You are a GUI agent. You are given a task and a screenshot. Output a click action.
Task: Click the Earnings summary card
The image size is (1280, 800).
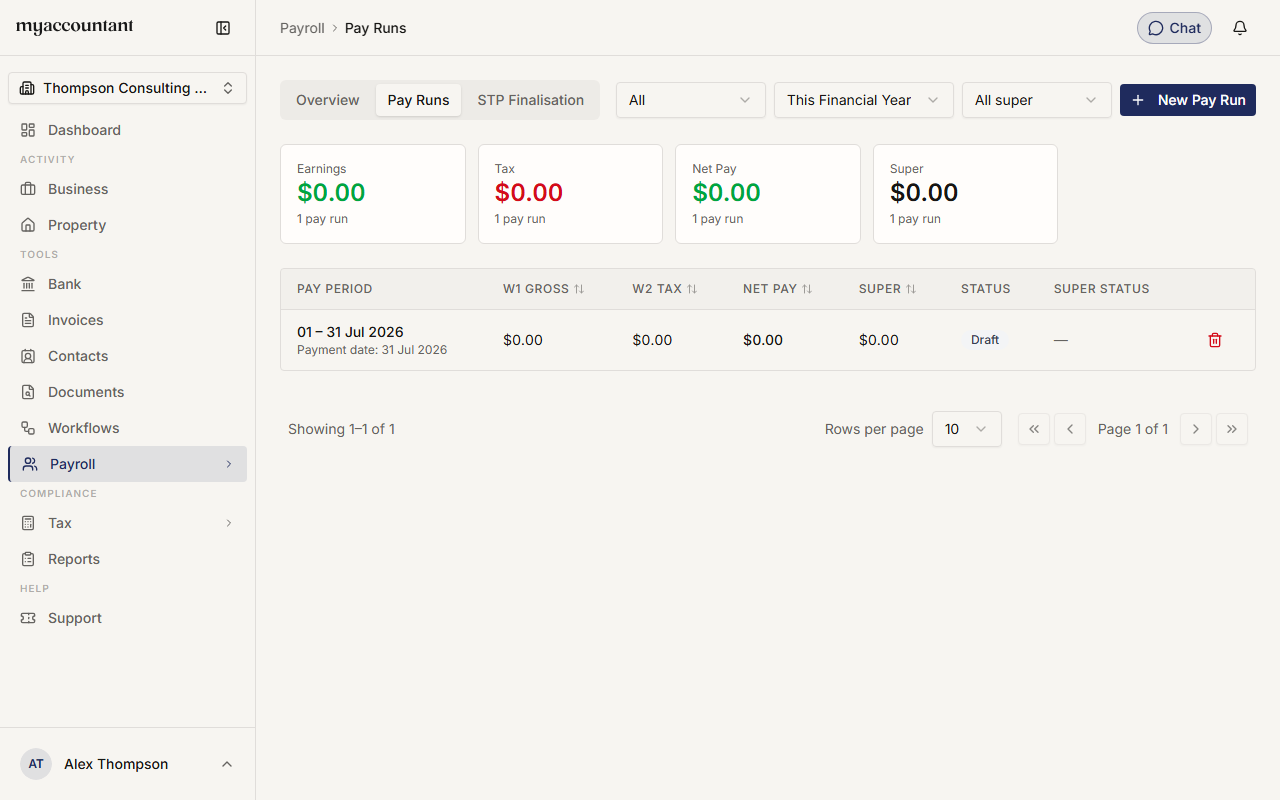coord(373,194)
